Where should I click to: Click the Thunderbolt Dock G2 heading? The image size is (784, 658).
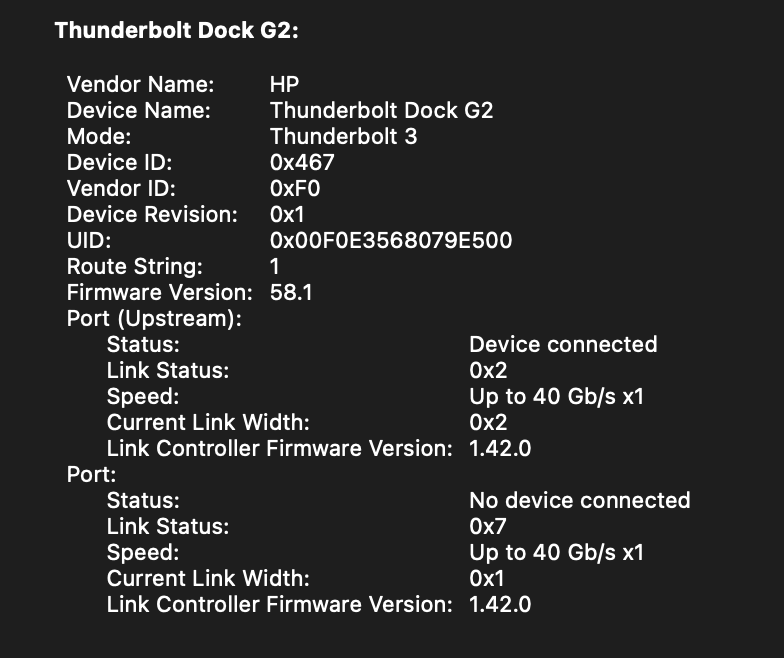(x=177, y=31)
